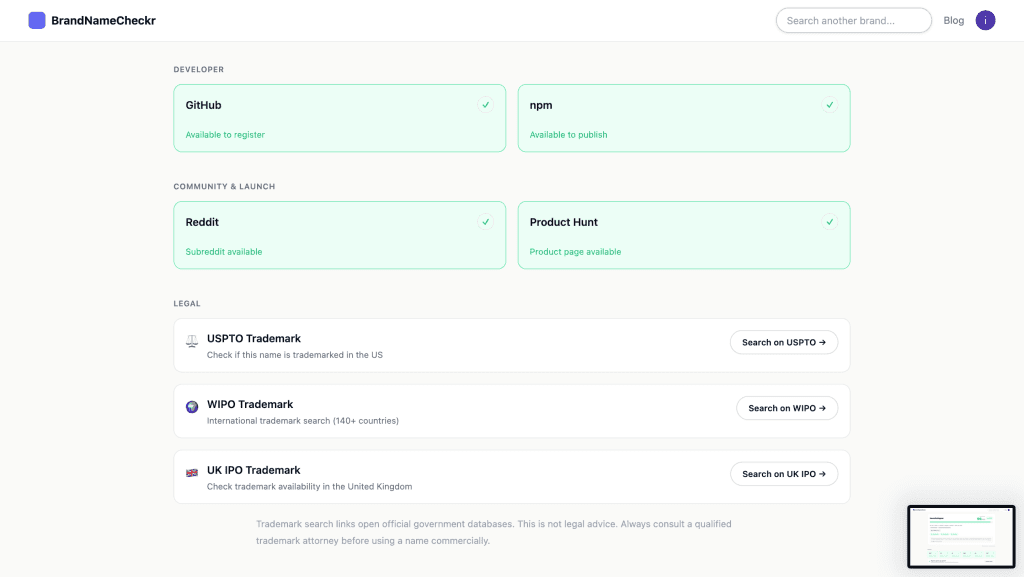The width and height of the screenshot is (1024, 577).
Task: Focus the Search another brand field
Action: pyautogui.click(x=854, y=20)
